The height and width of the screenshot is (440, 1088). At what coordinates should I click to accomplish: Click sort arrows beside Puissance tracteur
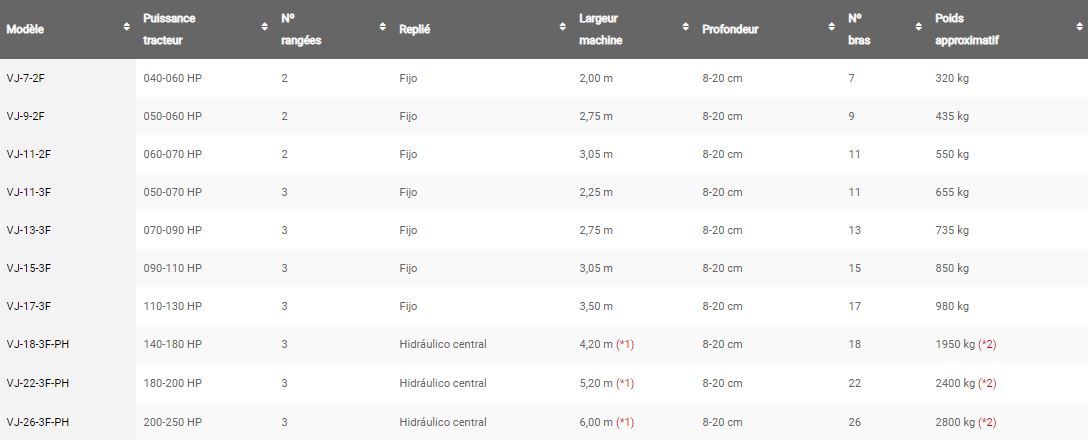point(264,29)
